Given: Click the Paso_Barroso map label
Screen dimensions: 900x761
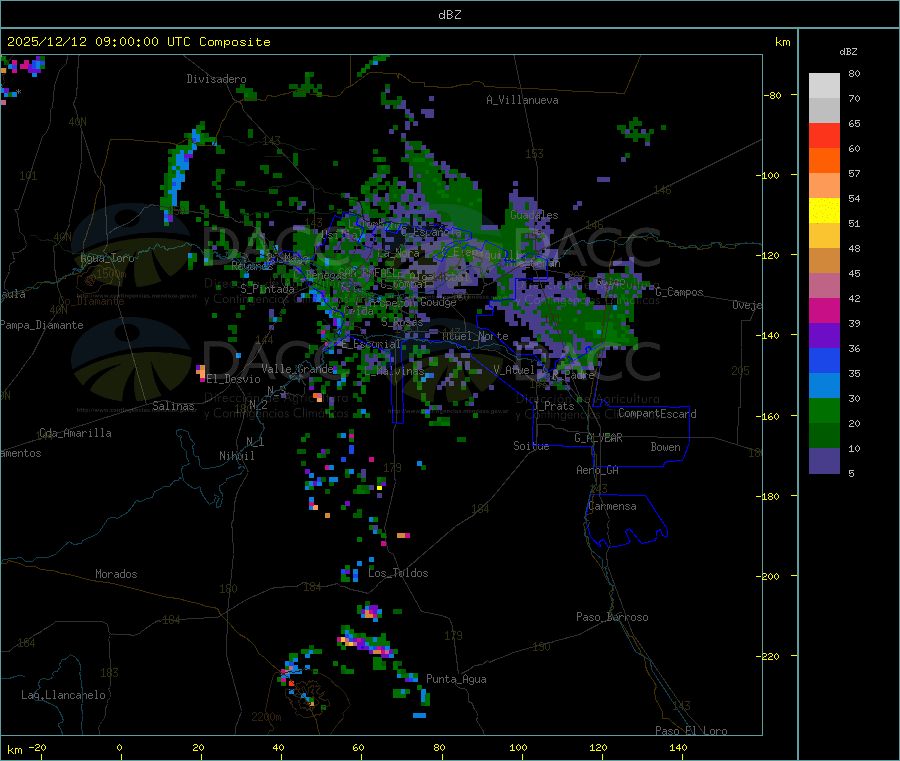Looking at the screenshot, I should [612, 617].
